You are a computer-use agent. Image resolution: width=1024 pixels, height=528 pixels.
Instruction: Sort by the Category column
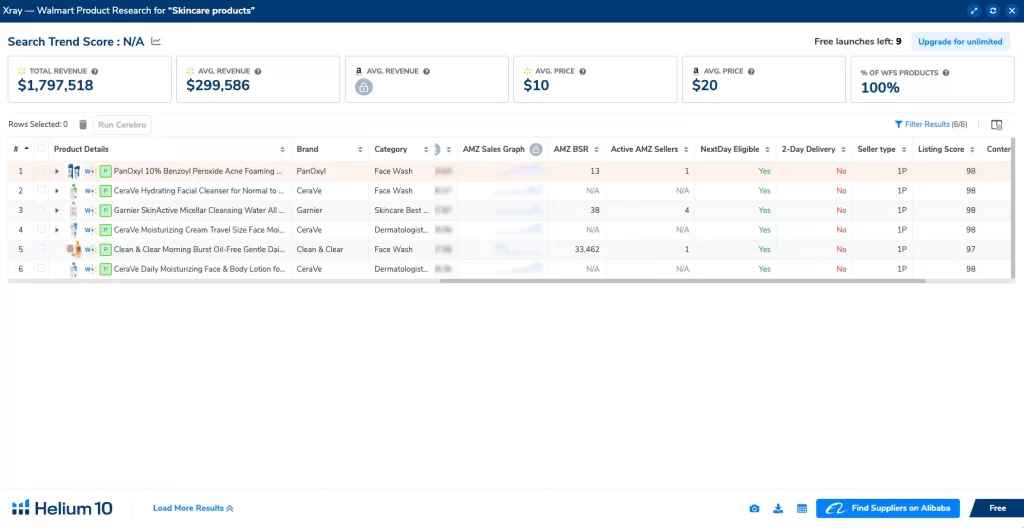click(426, 150)
